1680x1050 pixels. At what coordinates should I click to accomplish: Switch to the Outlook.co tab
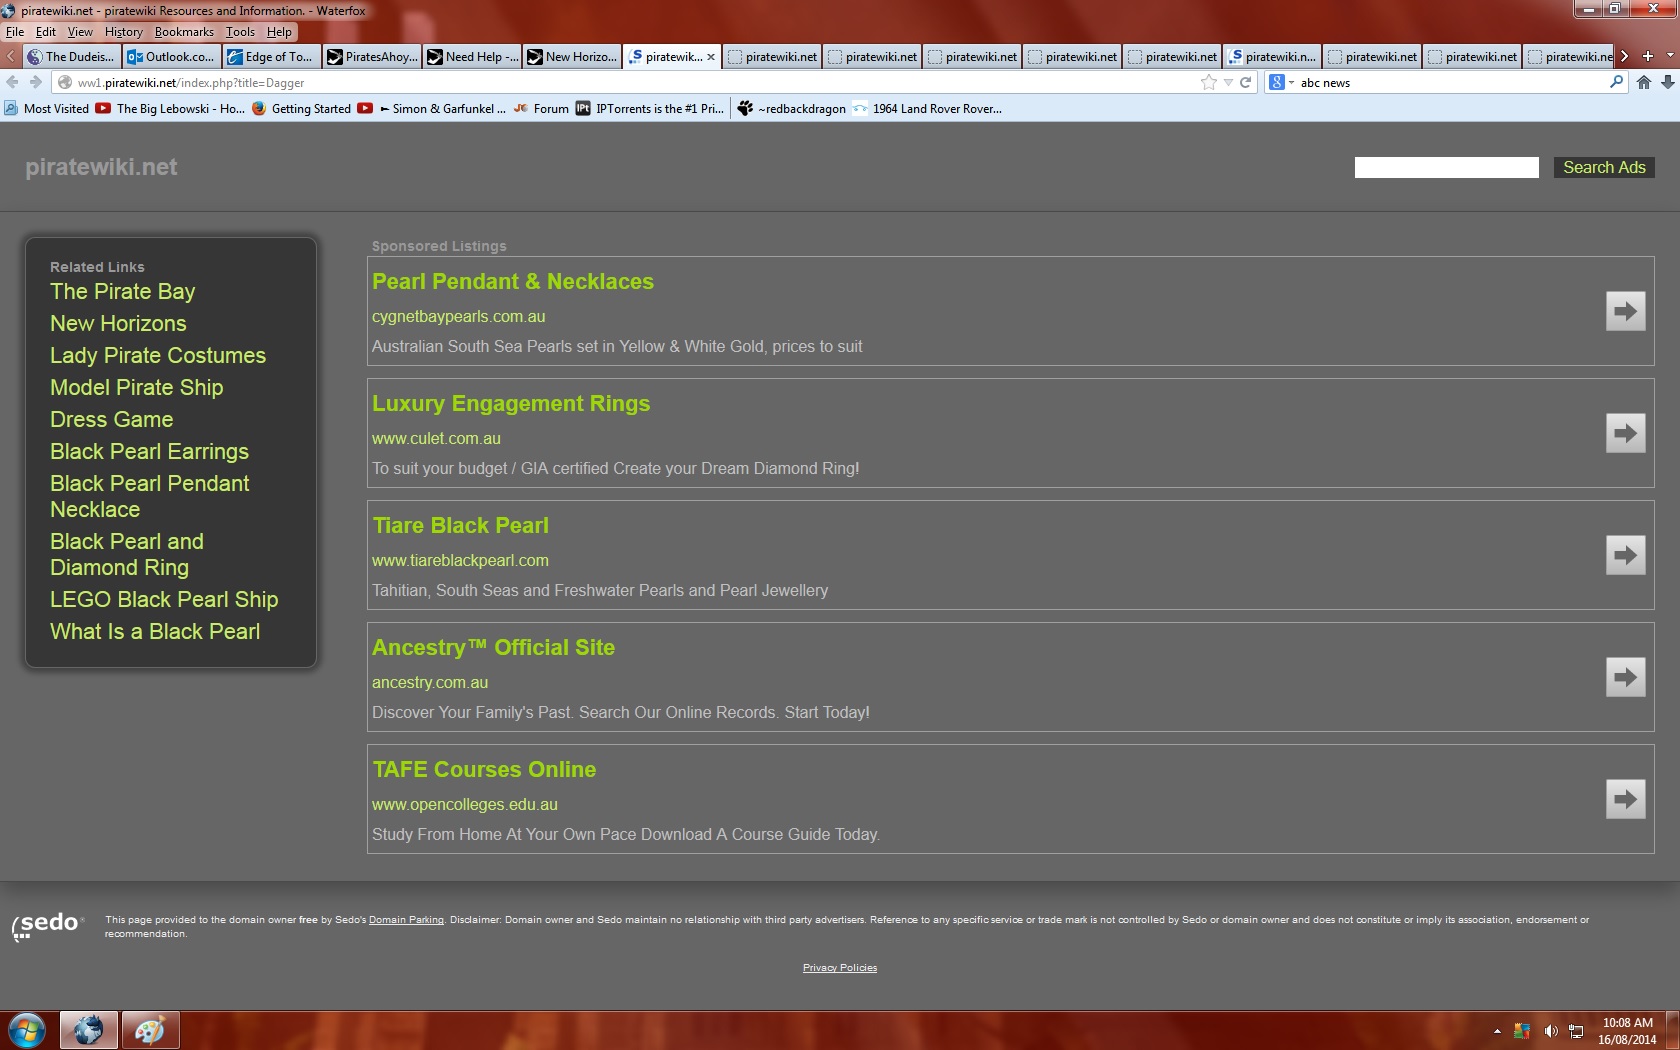(171, 56)
